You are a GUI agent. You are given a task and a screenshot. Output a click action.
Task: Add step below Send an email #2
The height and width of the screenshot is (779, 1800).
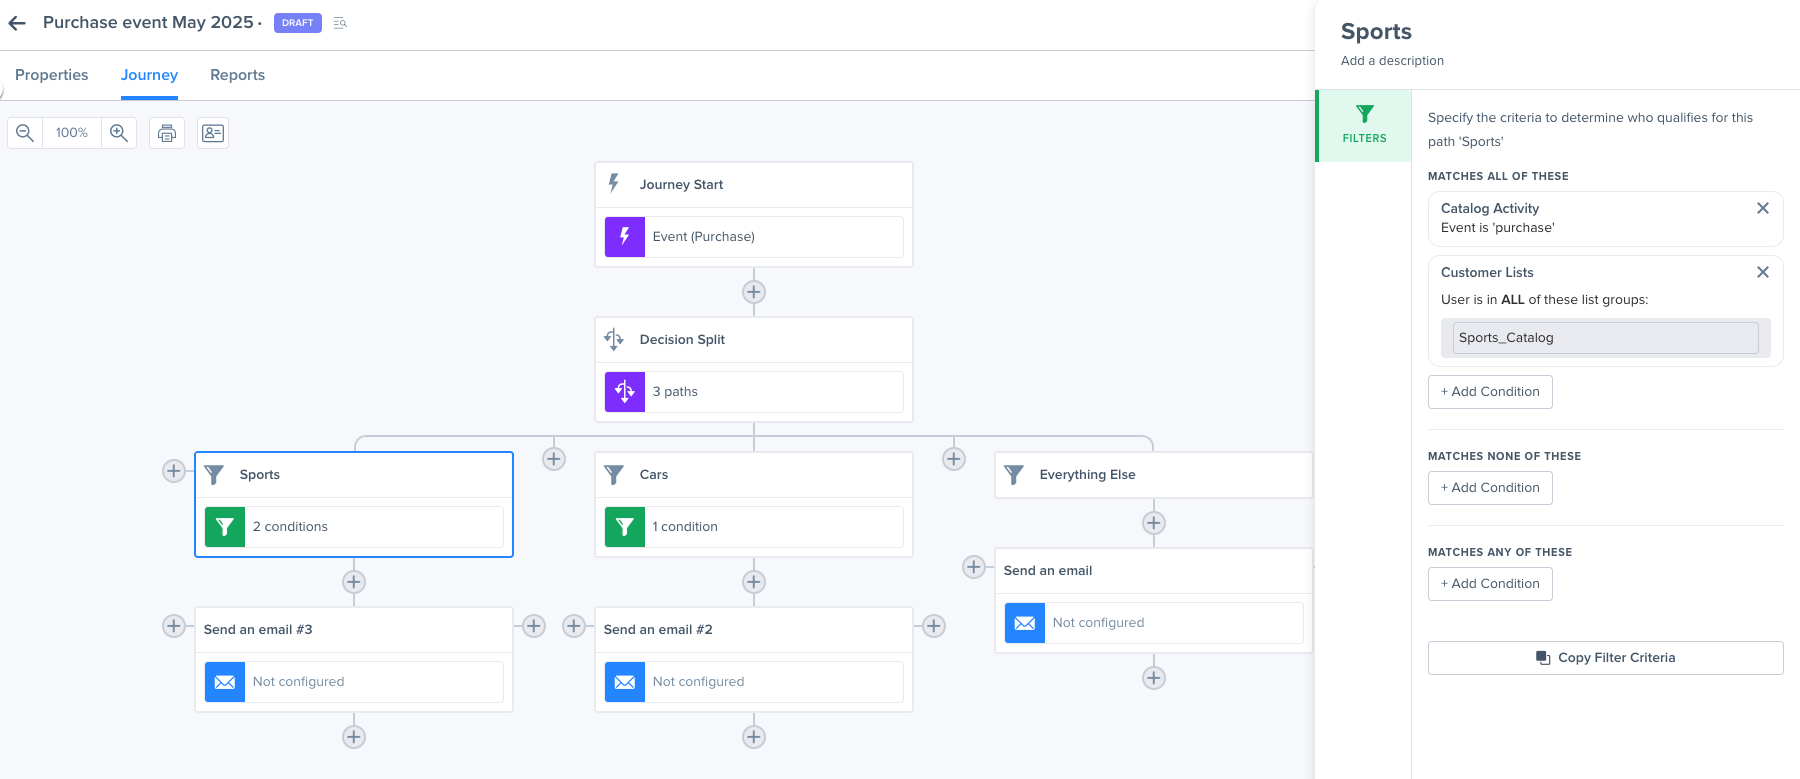[754, 737]
